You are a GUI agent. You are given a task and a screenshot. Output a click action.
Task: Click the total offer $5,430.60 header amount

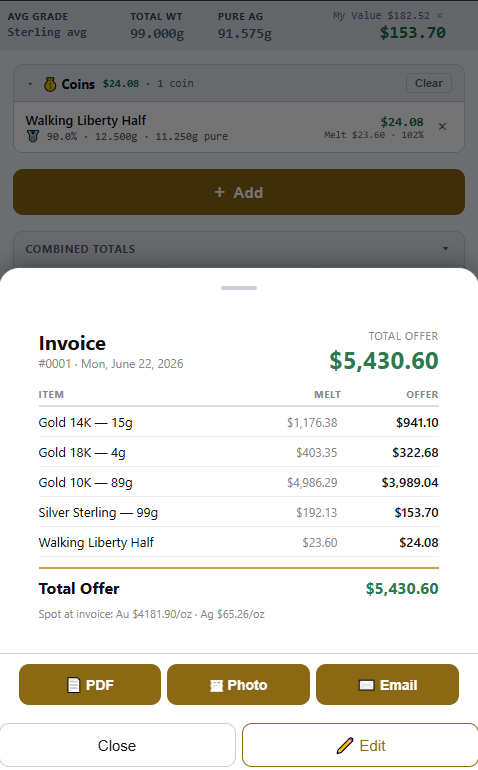click(384, 360)
